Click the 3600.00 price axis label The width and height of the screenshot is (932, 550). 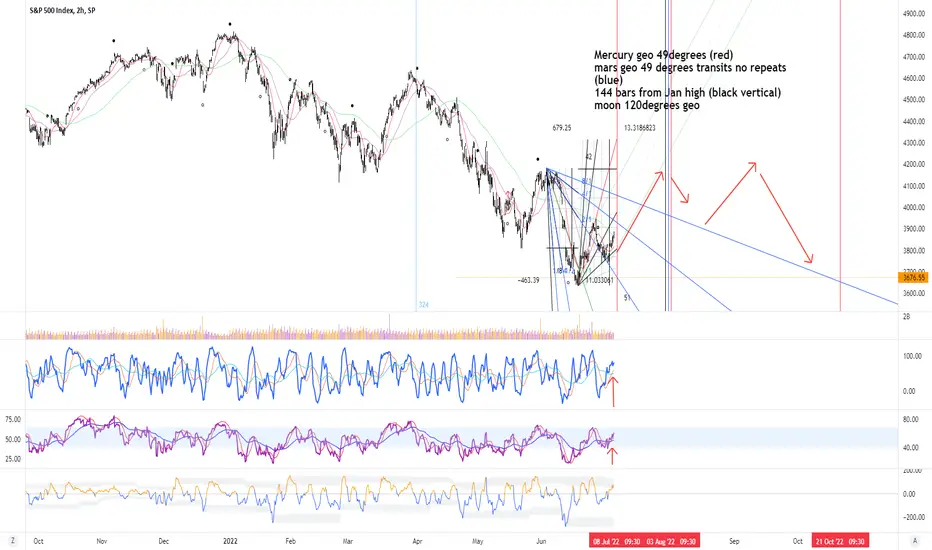click(x=914, y=293)
